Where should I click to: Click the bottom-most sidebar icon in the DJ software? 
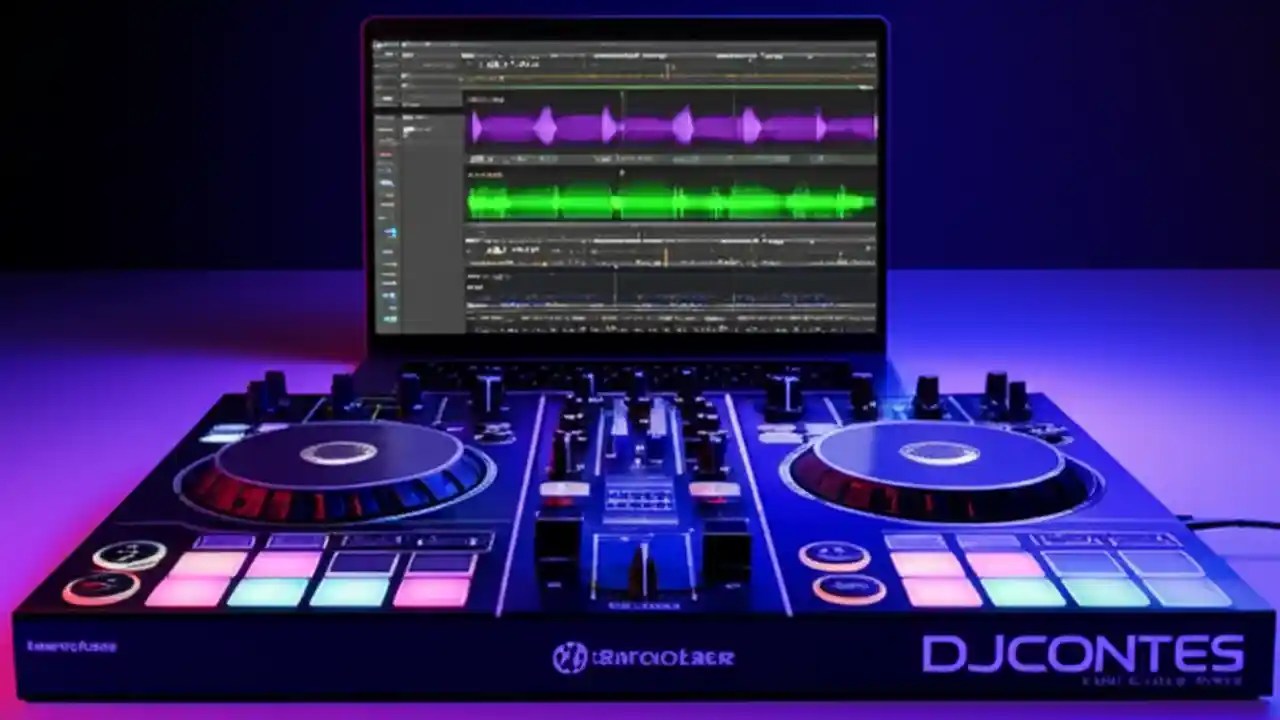tap(388, 320)
